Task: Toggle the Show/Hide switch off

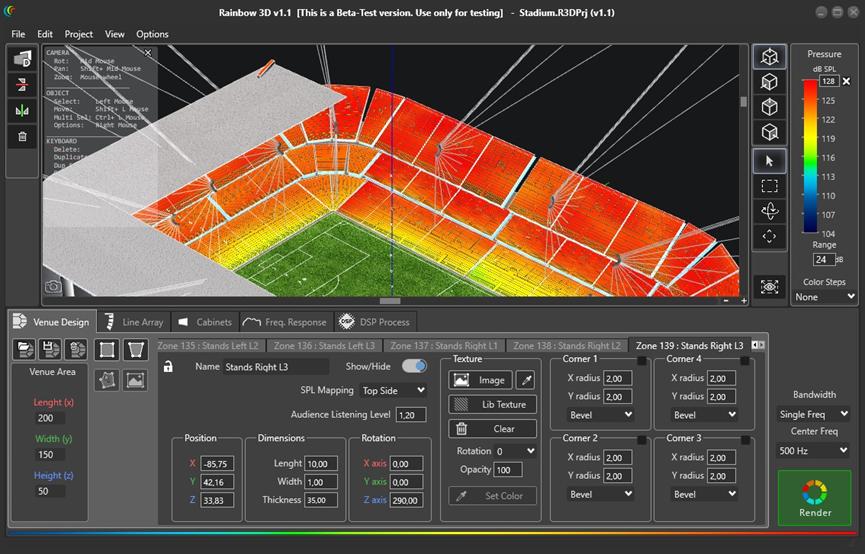Action: [x=414, y=367]
